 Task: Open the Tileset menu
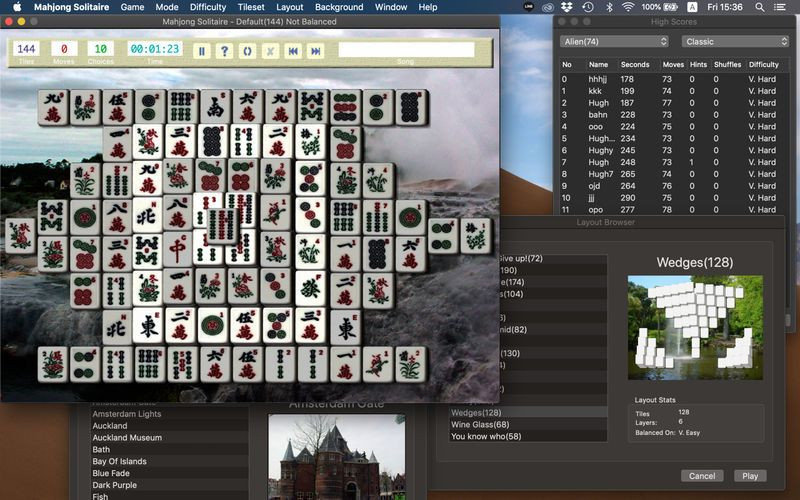coord(251,7)
